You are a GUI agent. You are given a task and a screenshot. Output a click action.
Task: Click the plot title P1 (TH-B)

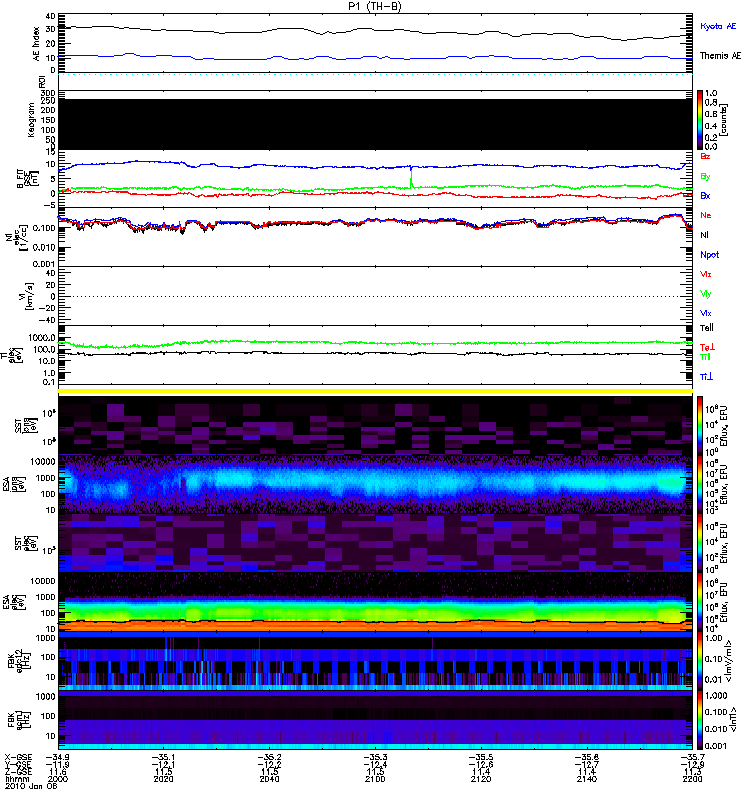pyautogui.click(x=374, y=6)
